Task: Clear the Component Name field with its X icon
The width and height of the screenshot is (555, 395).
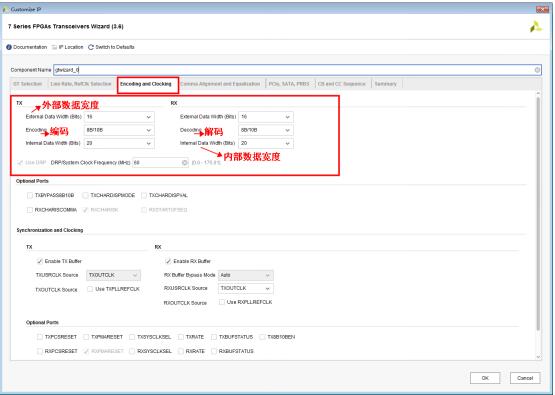Action: coord(537,70)
